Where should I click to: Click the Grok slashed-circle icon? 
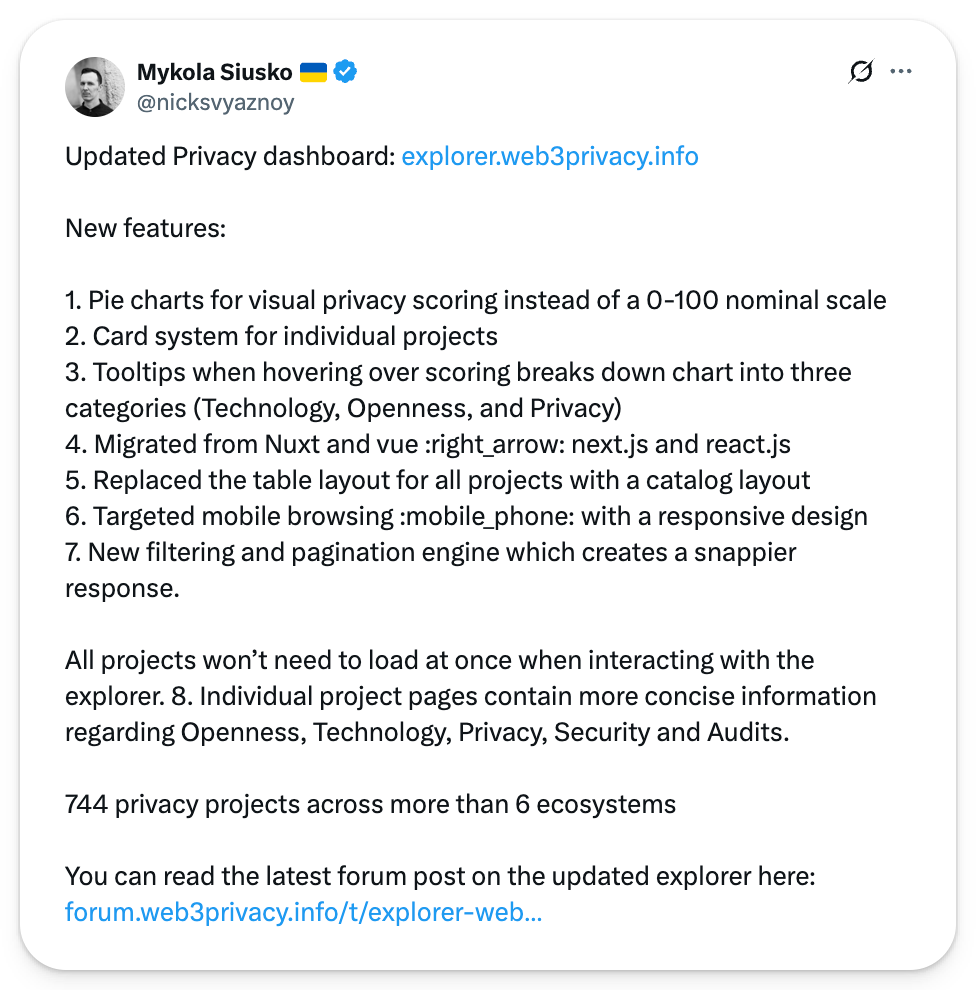pos(860,72)
